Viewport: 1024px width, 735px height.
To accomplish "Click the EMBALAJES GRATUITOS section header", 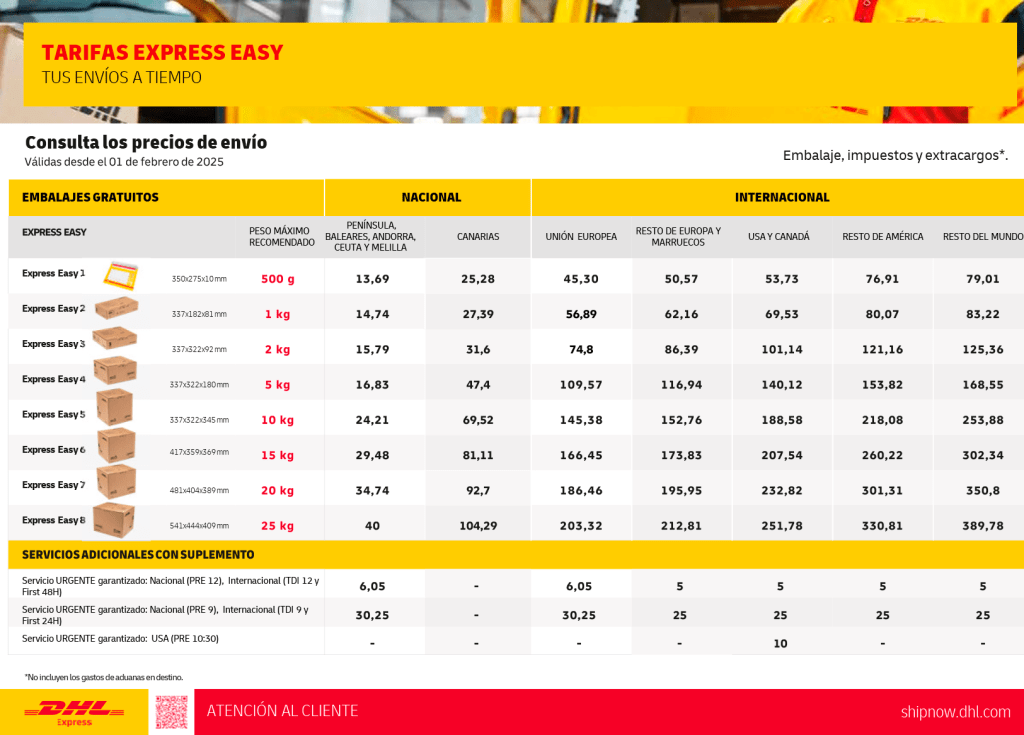I will [91, 197].
